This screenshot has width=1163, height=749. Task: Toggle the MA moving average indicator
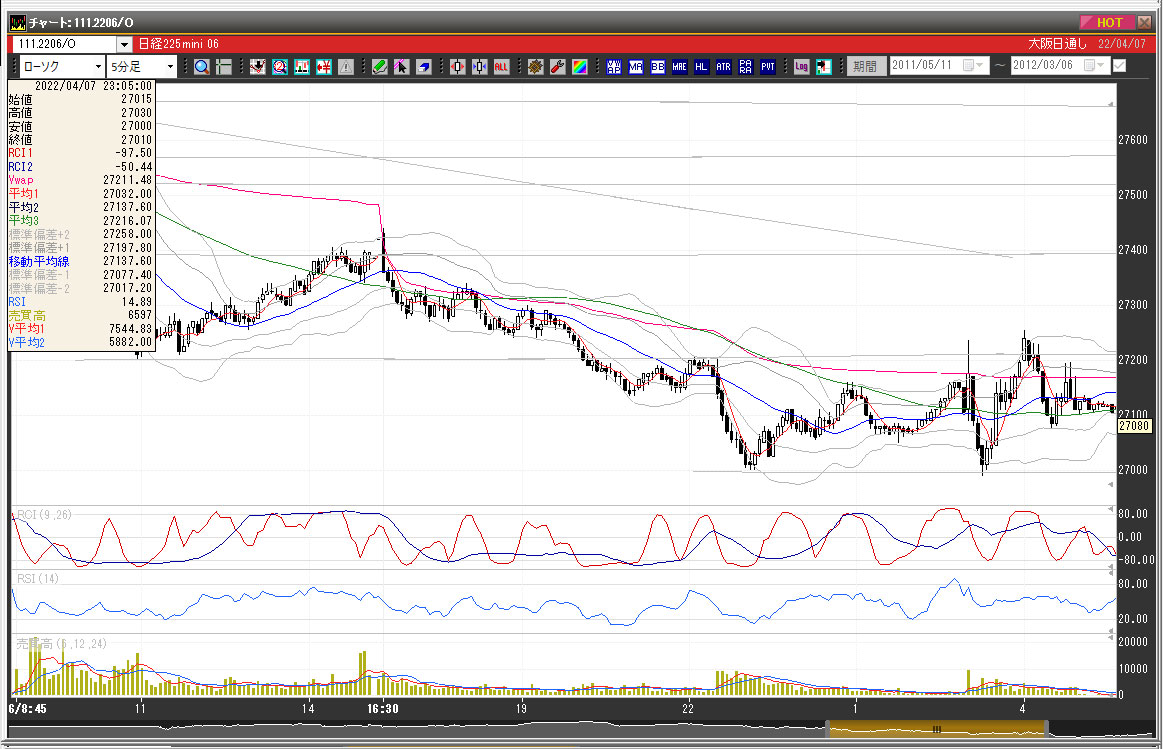(x=636, y=67)
